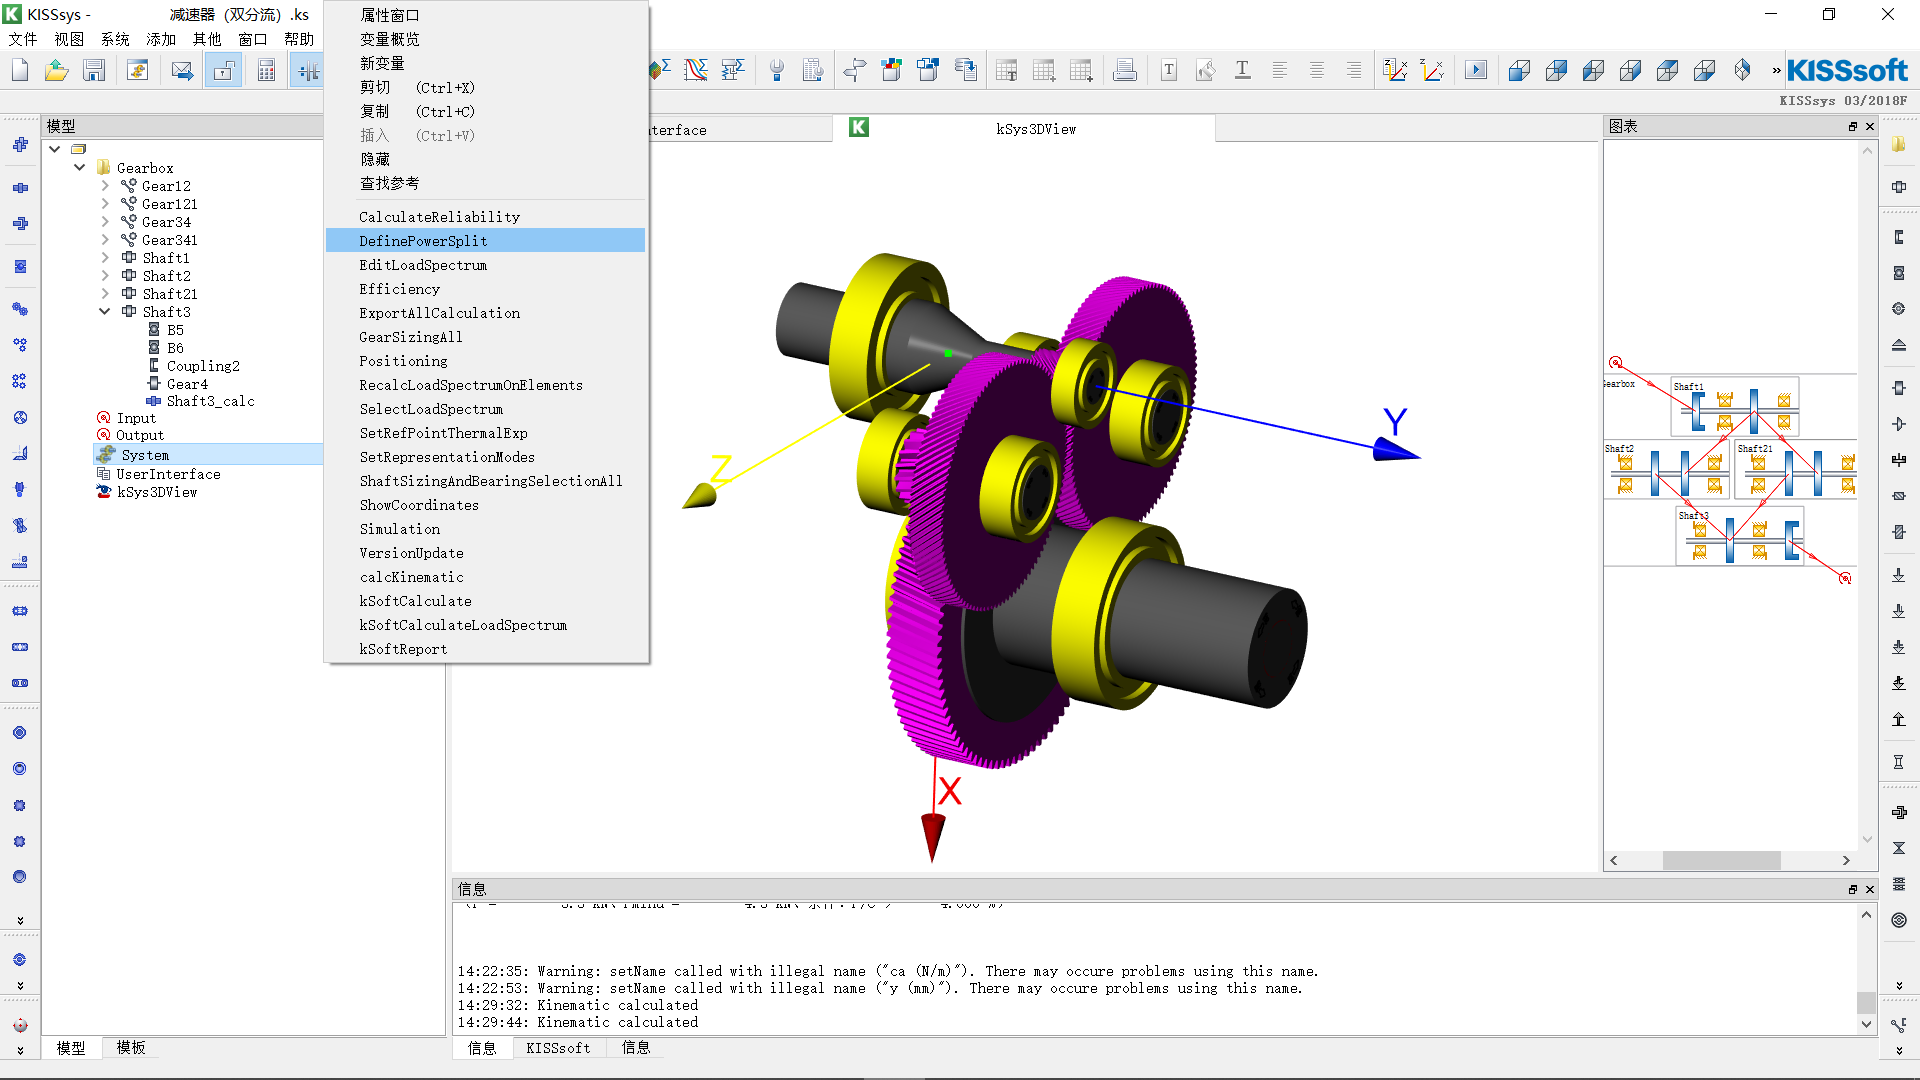Choose DefinePowerSplit from the context menu

coord(485,241)
